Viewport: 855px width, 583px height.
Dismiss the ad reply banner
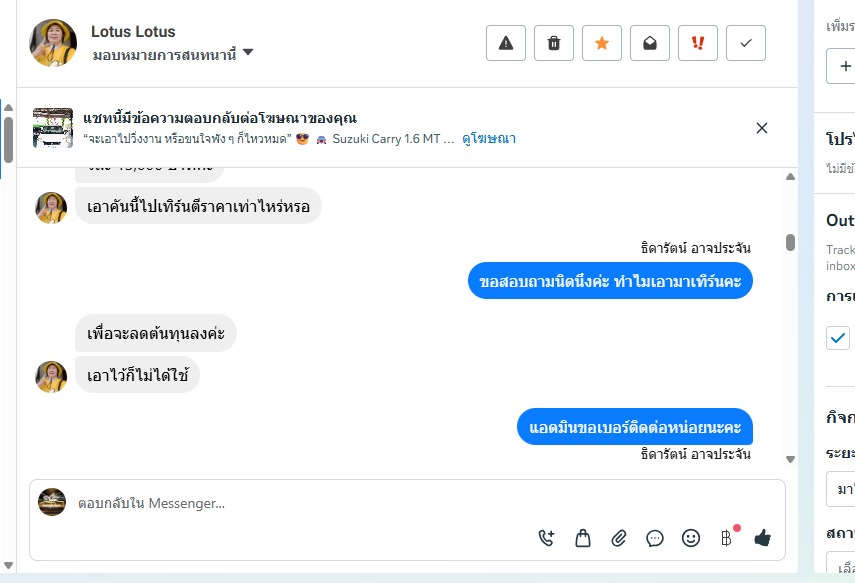762,128
